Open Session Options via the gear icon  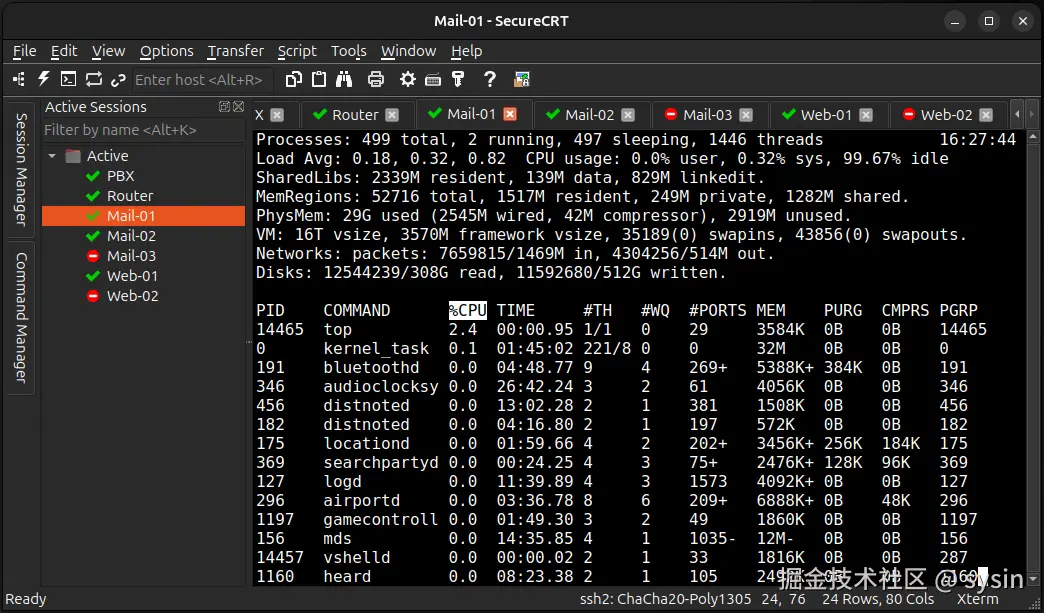tap(406, 80)
